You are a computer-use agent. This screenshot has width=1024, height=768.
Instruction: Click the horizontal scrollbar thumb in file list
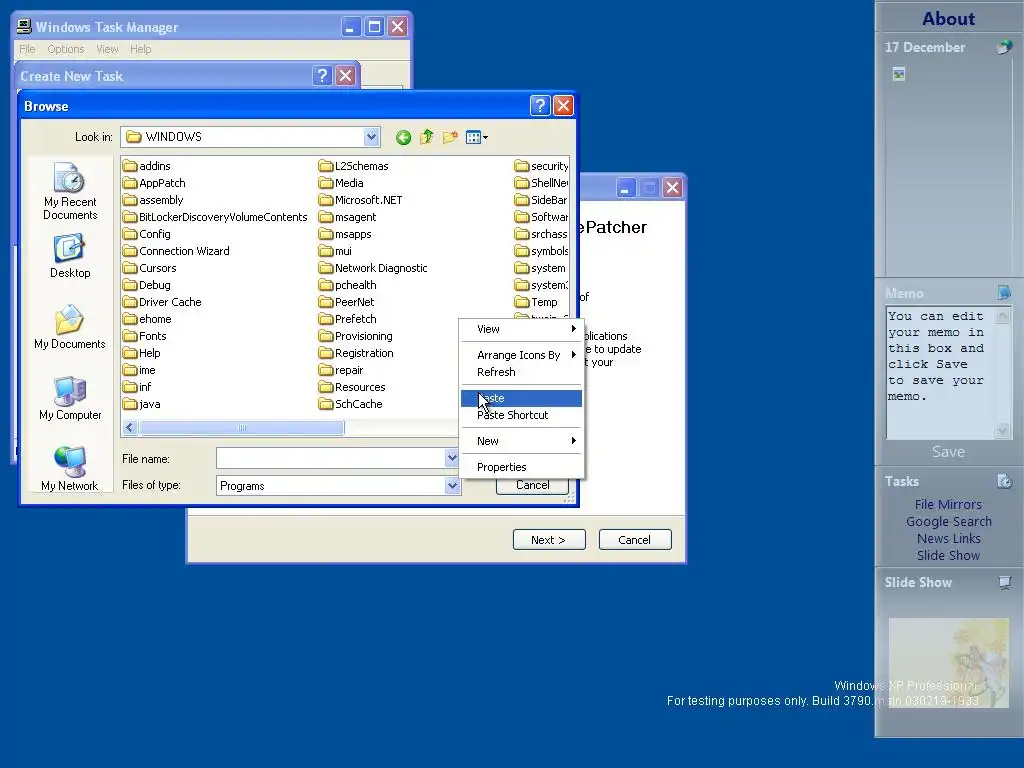[x=242, y=428]
